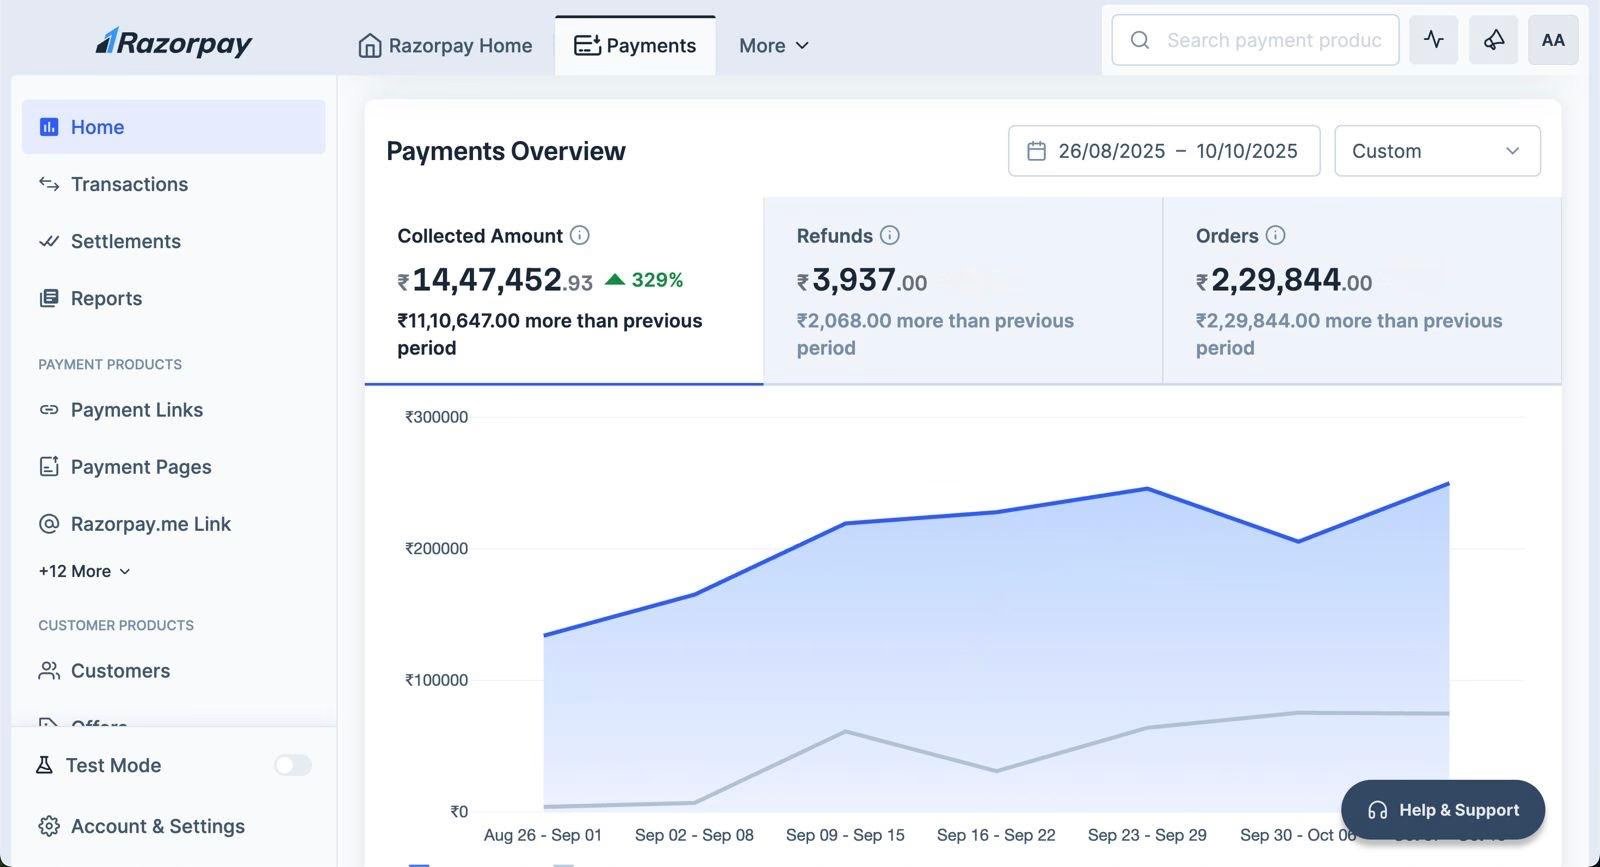Click the AA account avatar

pyautogui.click(x=1553, y=40)
